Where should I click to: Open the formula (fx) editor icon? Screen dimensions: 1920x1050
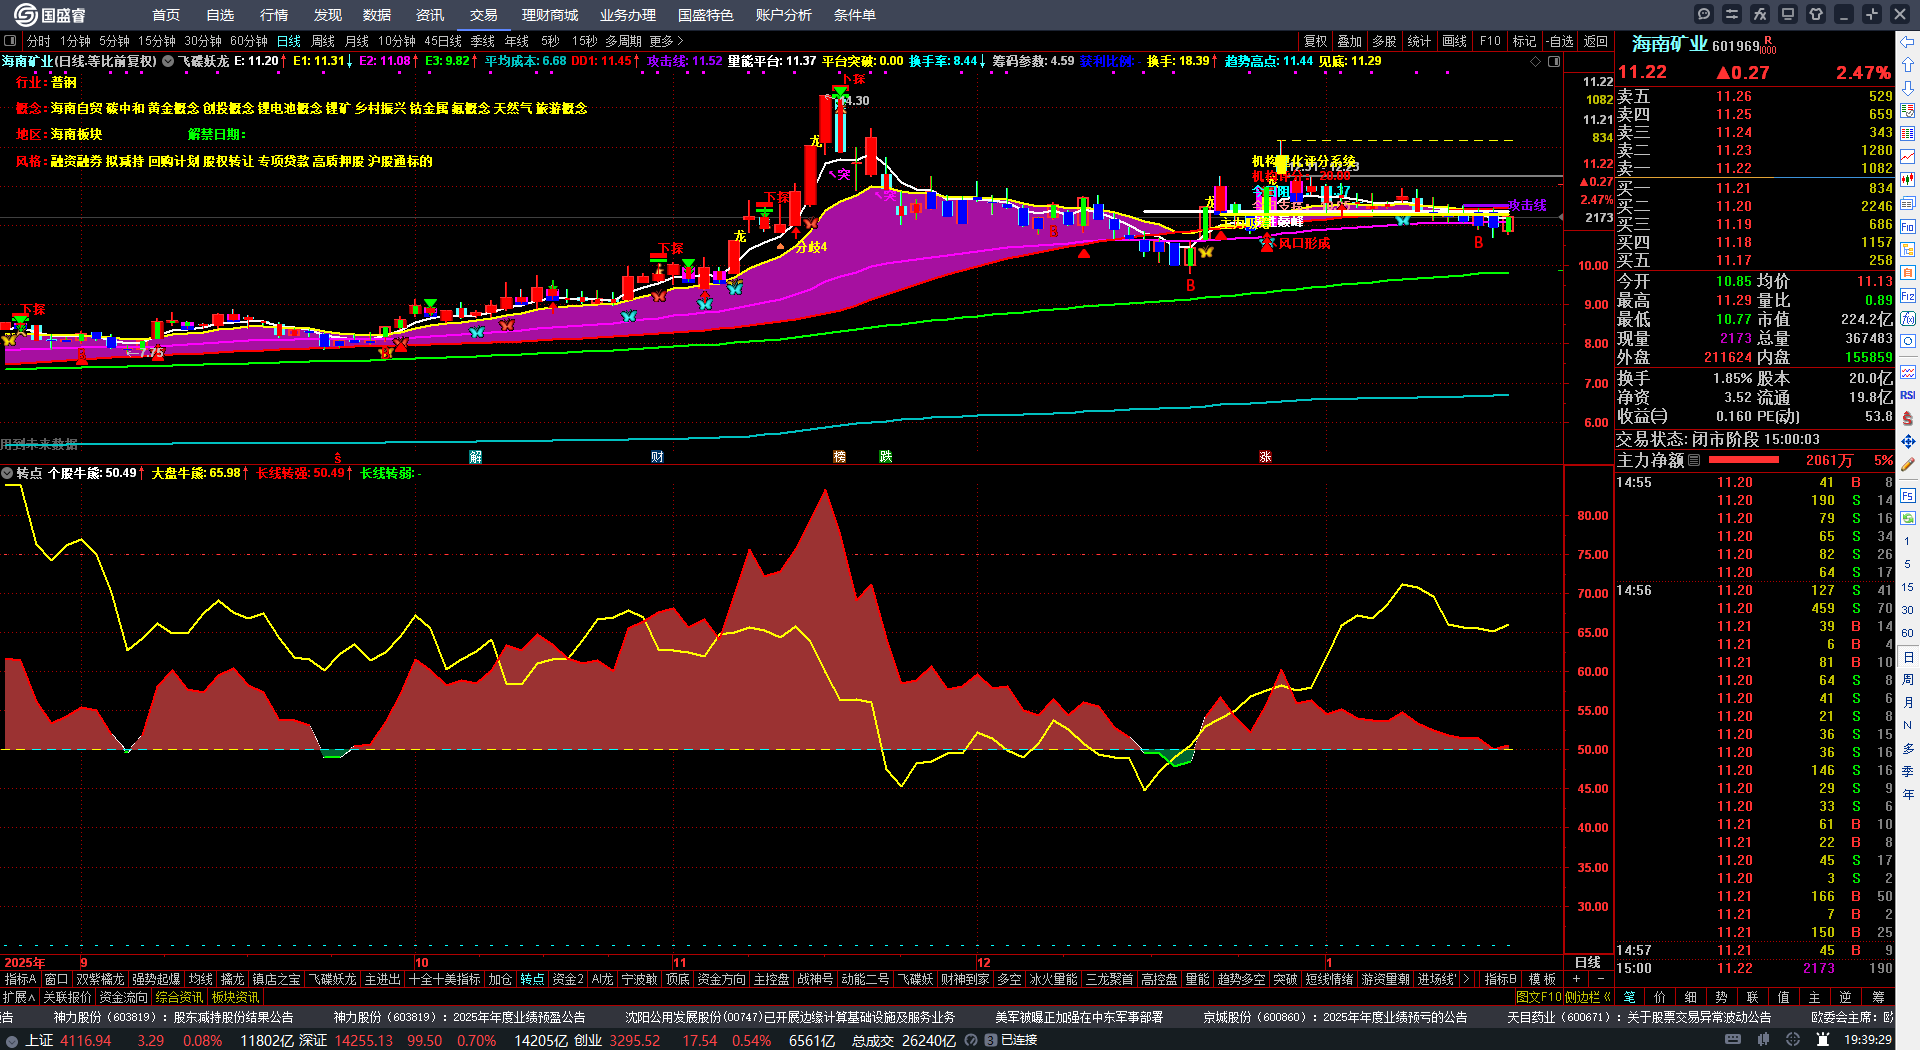pos(1760,14)
